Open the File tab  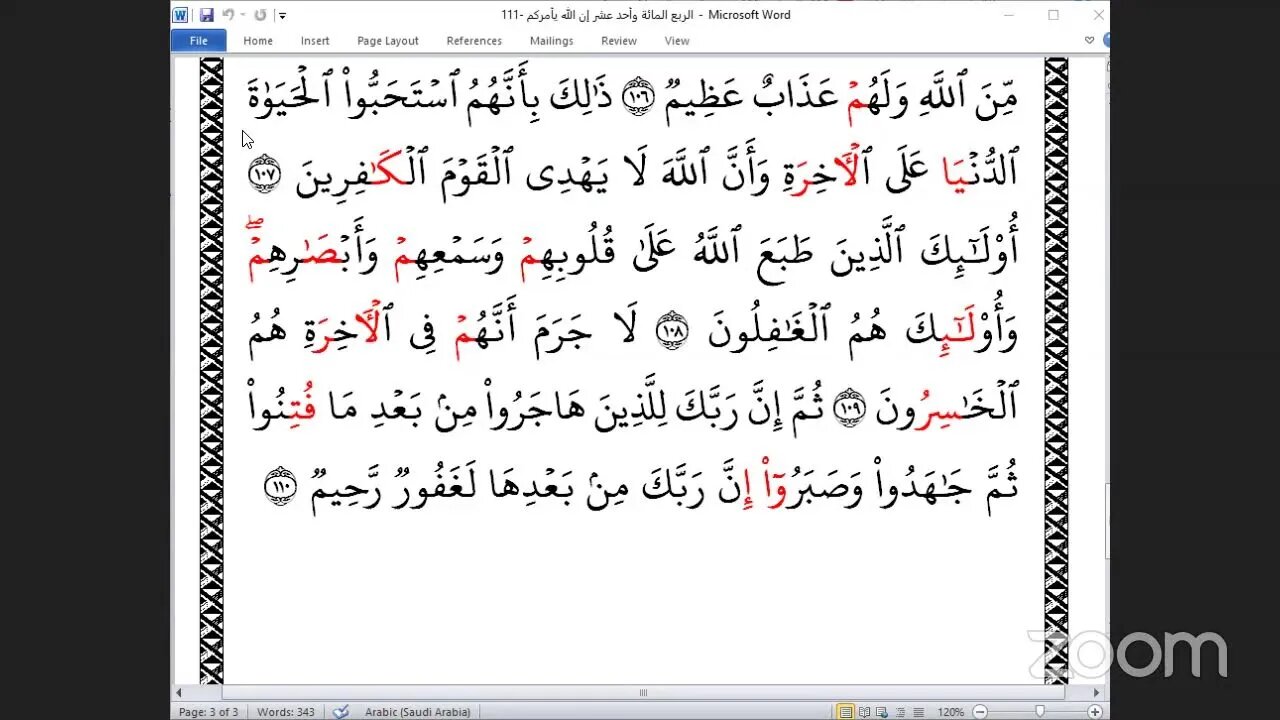click(199, 41)
